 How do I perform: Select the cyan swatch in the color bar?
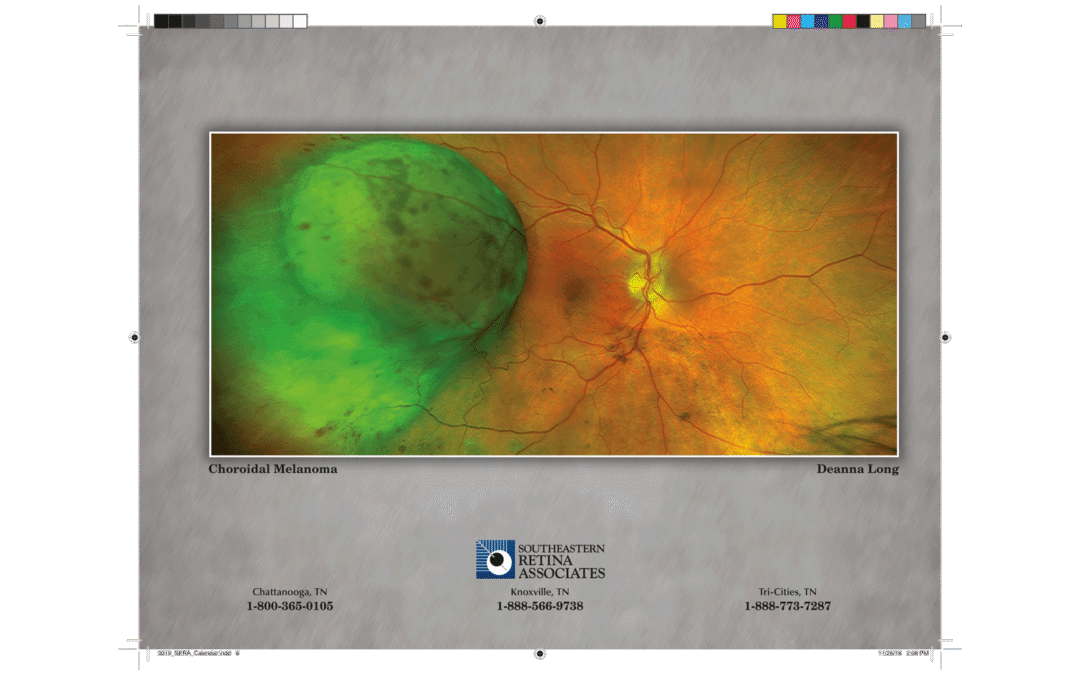coord(808,21)
